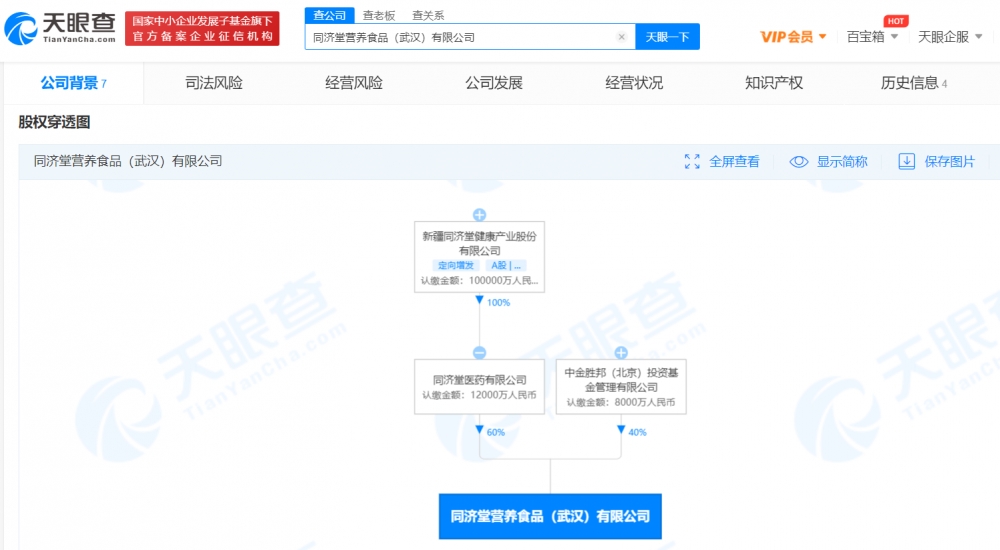Click the company title in the chart header
The image size is (1000, 550).
point(128,161)
